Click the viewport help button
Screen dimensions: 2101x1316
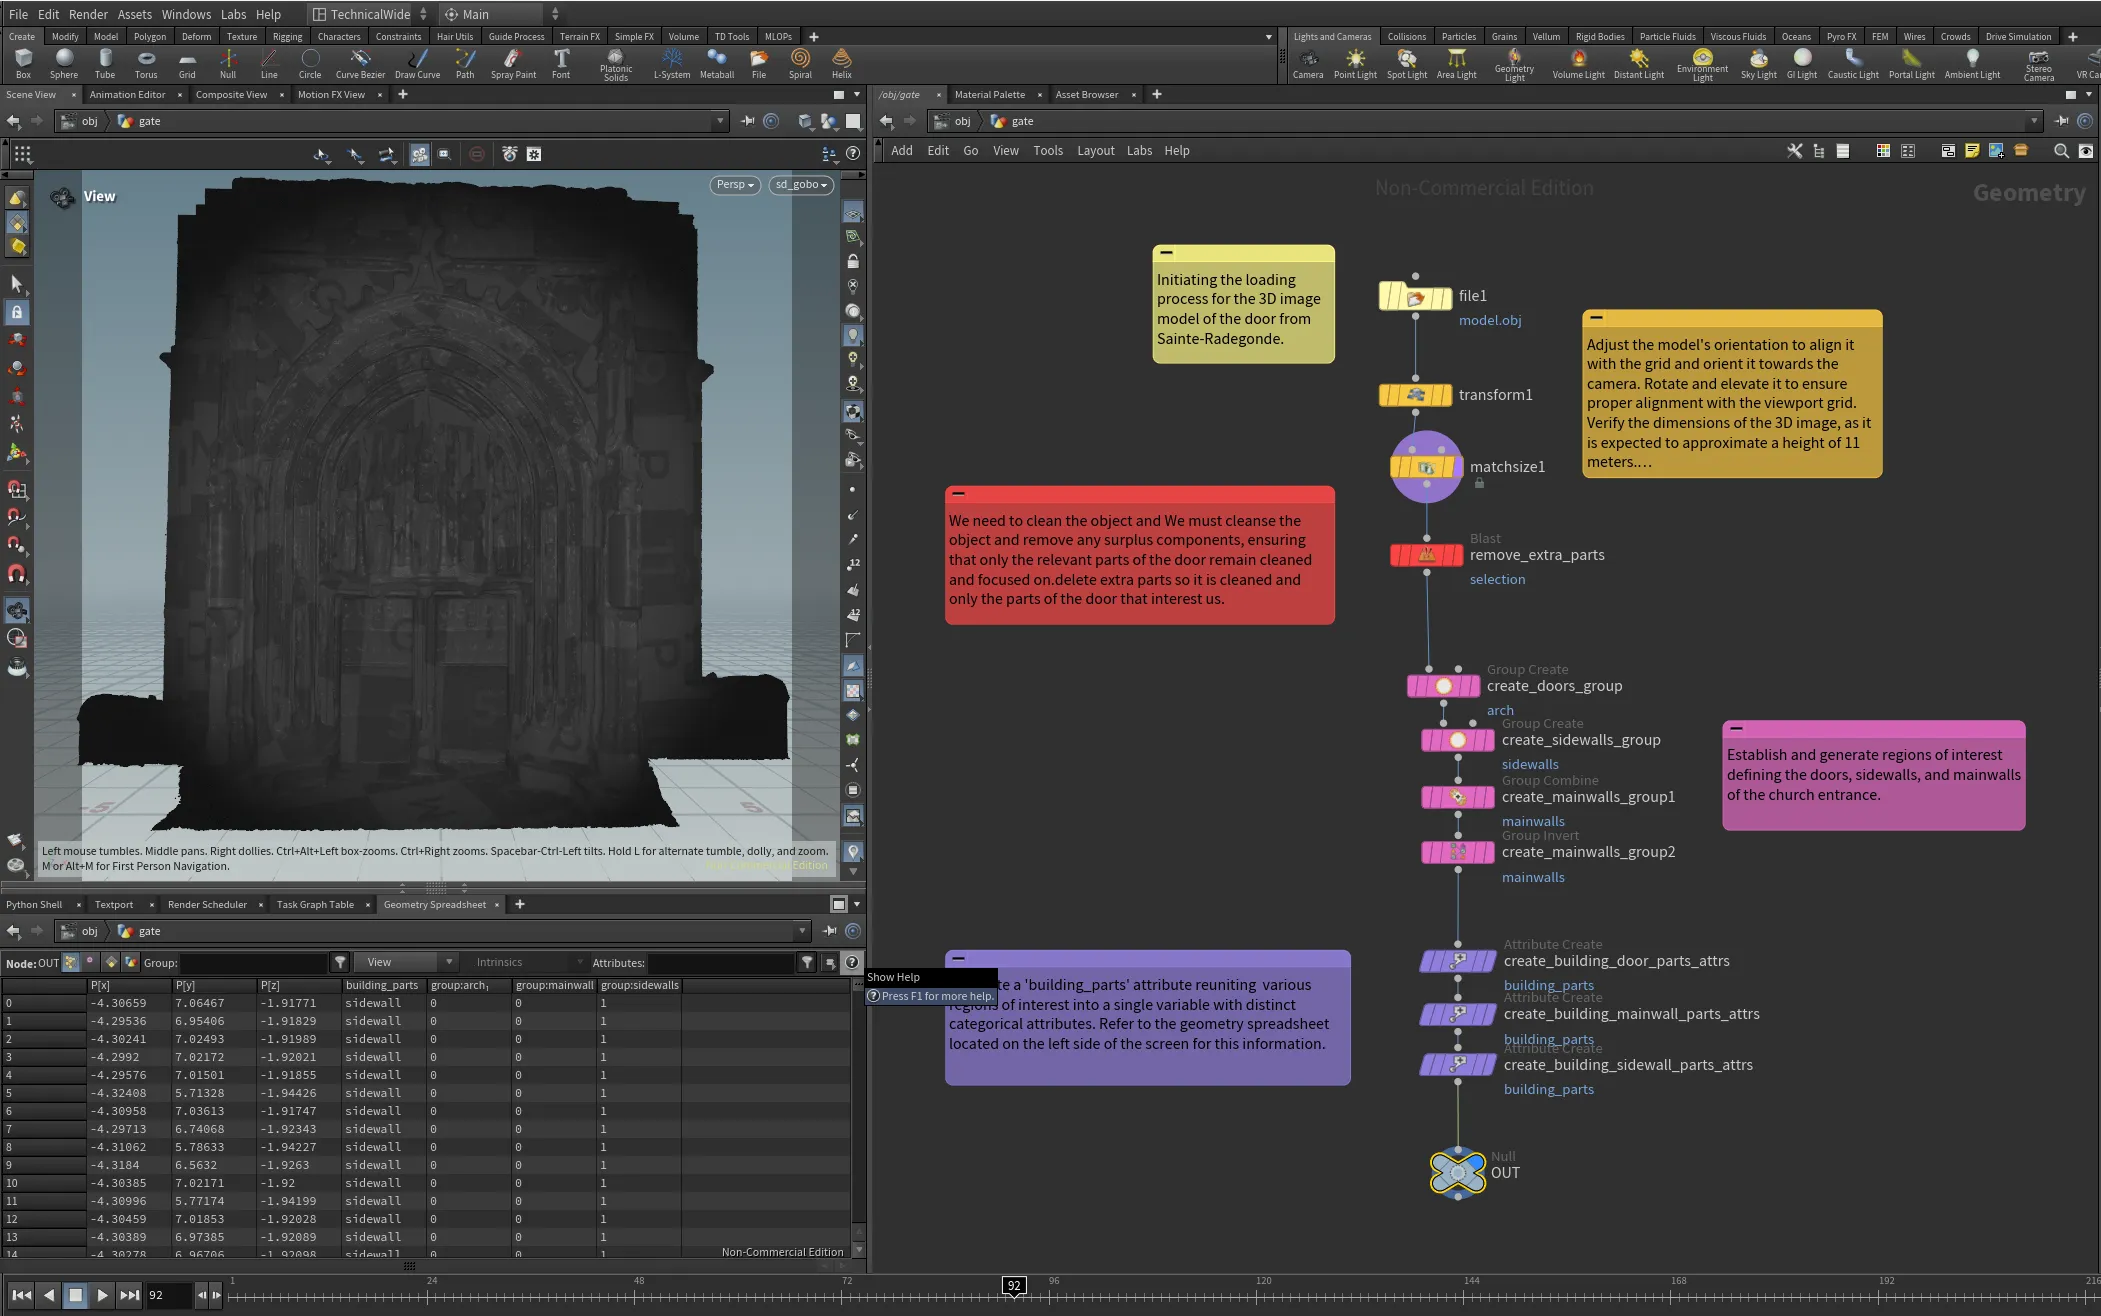pyautogui.click(x=853, y=154)
